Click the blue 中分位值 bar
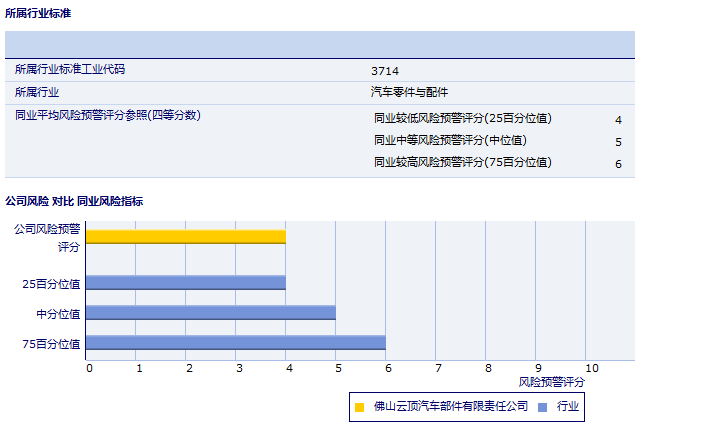Viewport: 720px width, 427px height. (210, 312)
